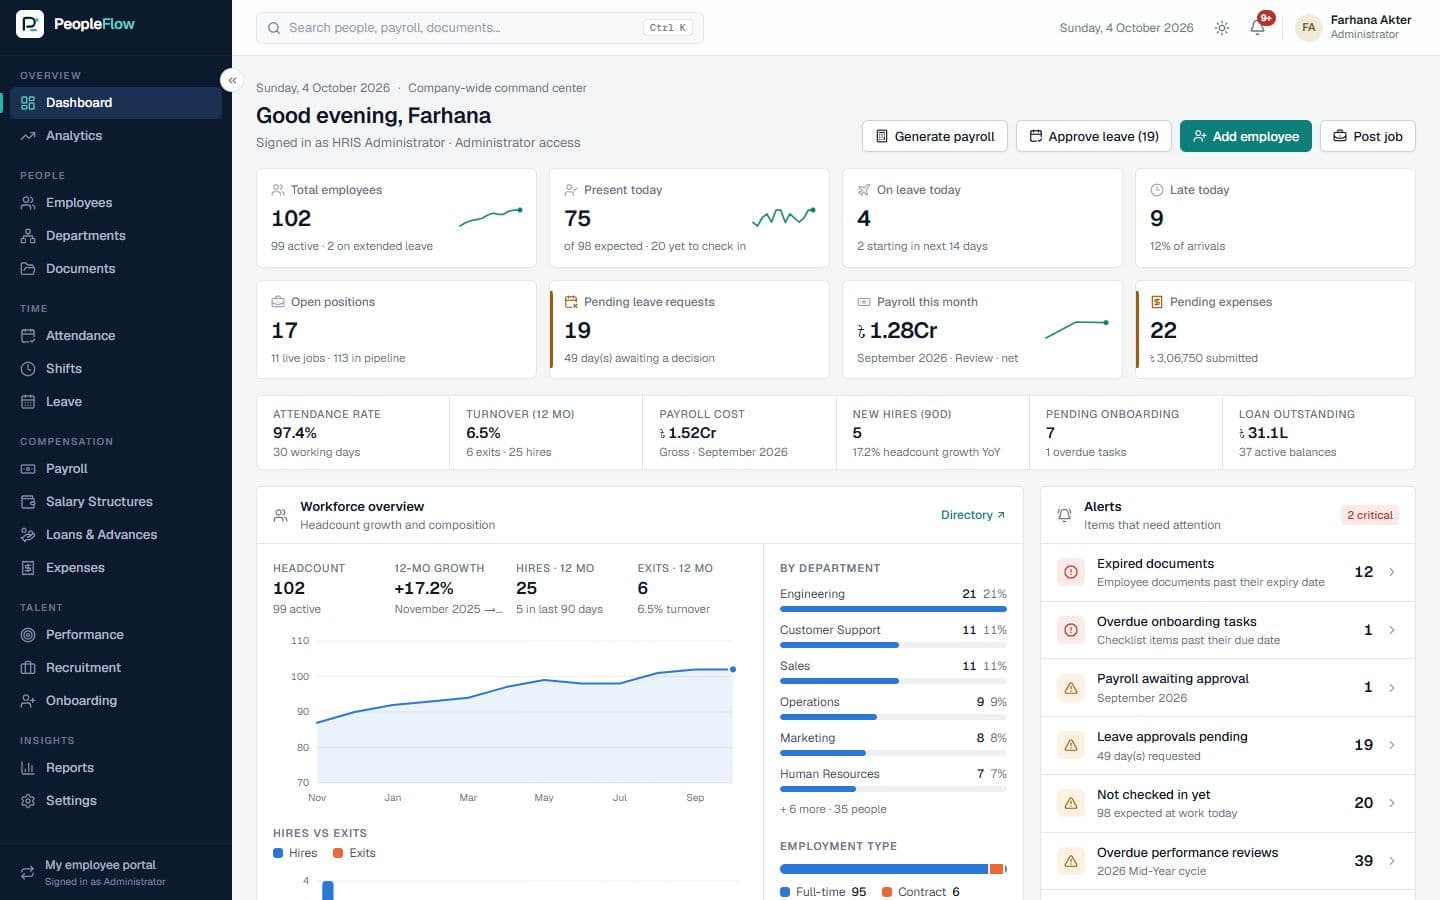This screenshot has width=1440, height=900.
Task: Click the Loans & Advances icon
Action: [28, 535]
